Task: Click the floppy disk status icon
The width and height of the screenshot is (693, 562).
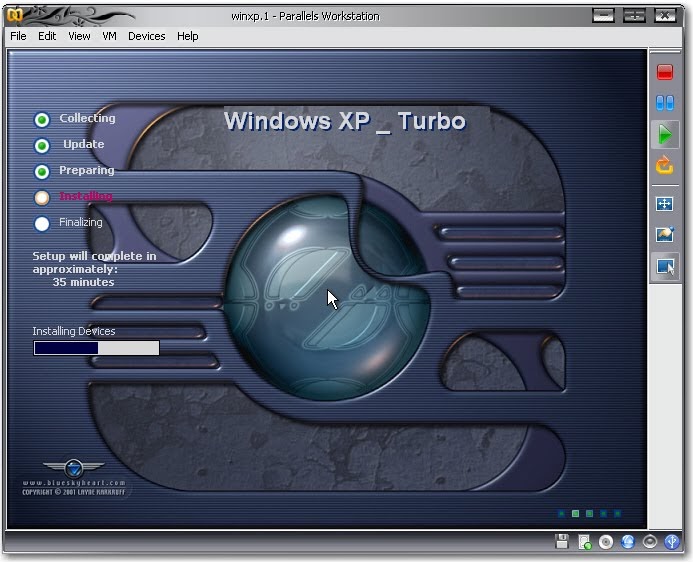Action: [x=562, y=541]
